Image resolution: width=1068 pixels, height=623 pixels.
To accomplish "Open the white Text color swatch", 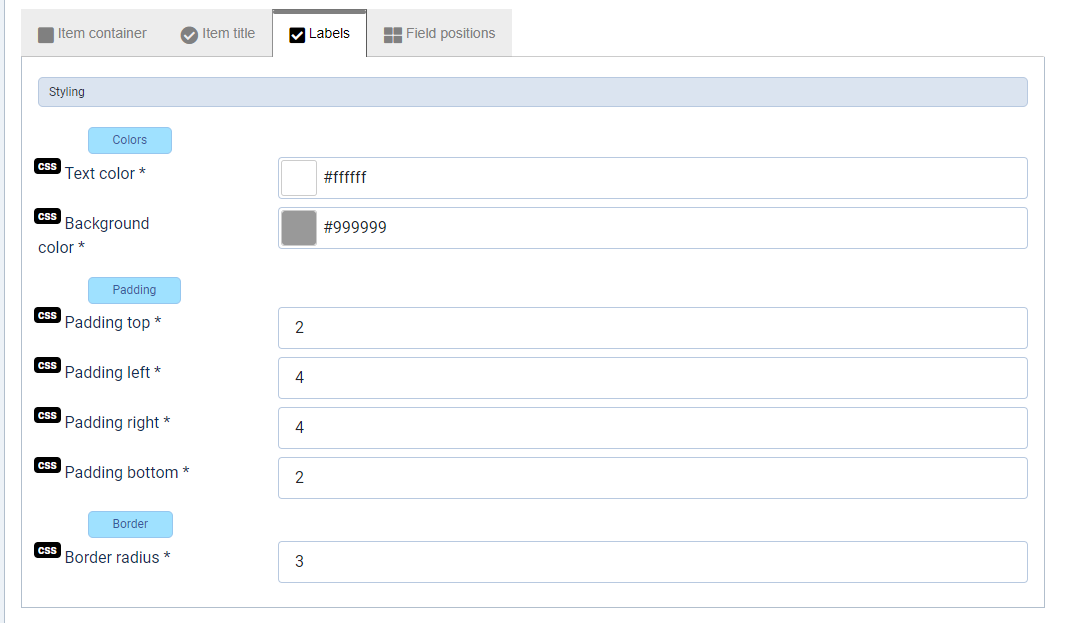I will pyautogui.click(x=299, y=178).
